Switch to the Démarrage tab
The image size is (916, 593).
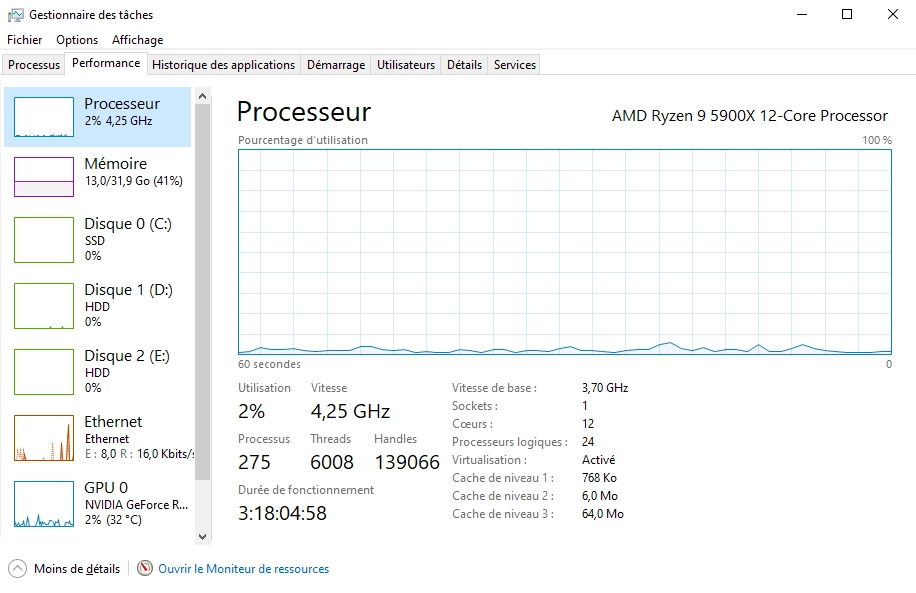(x=336, y=65)
